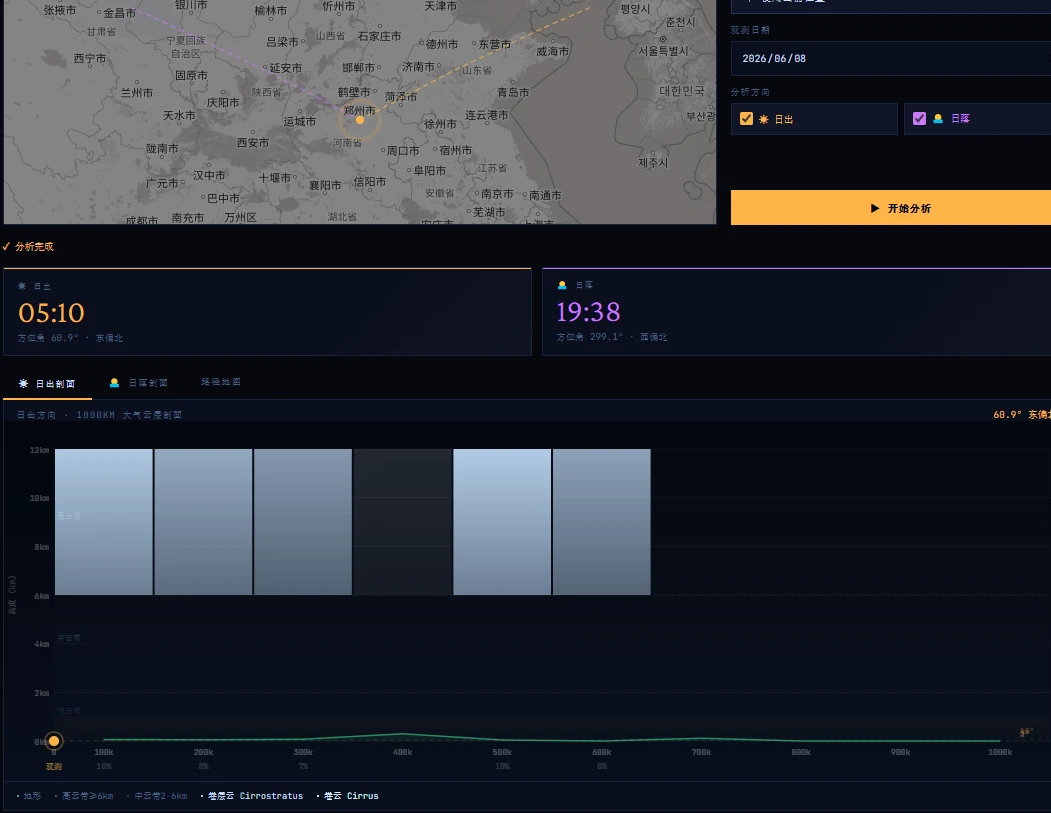Select the 19:38 sunset time
The image size is (1051, 813).
pos(589,312)
